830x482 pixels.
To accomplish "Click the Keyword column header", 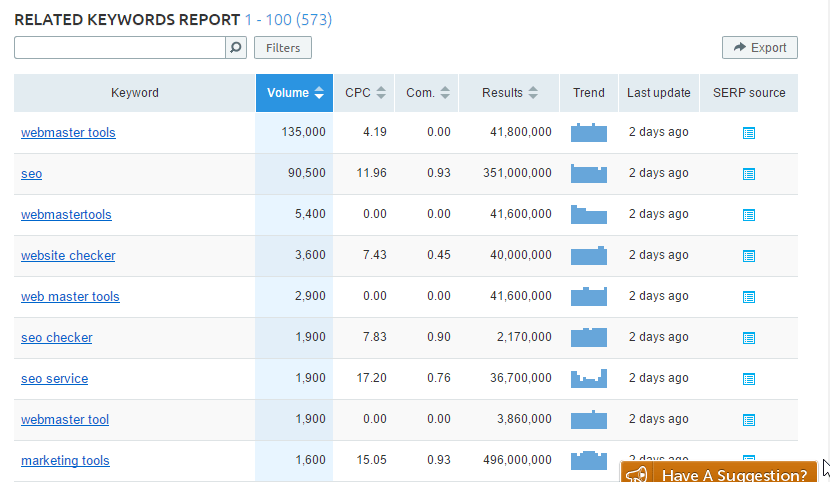I will click(134, 93).
